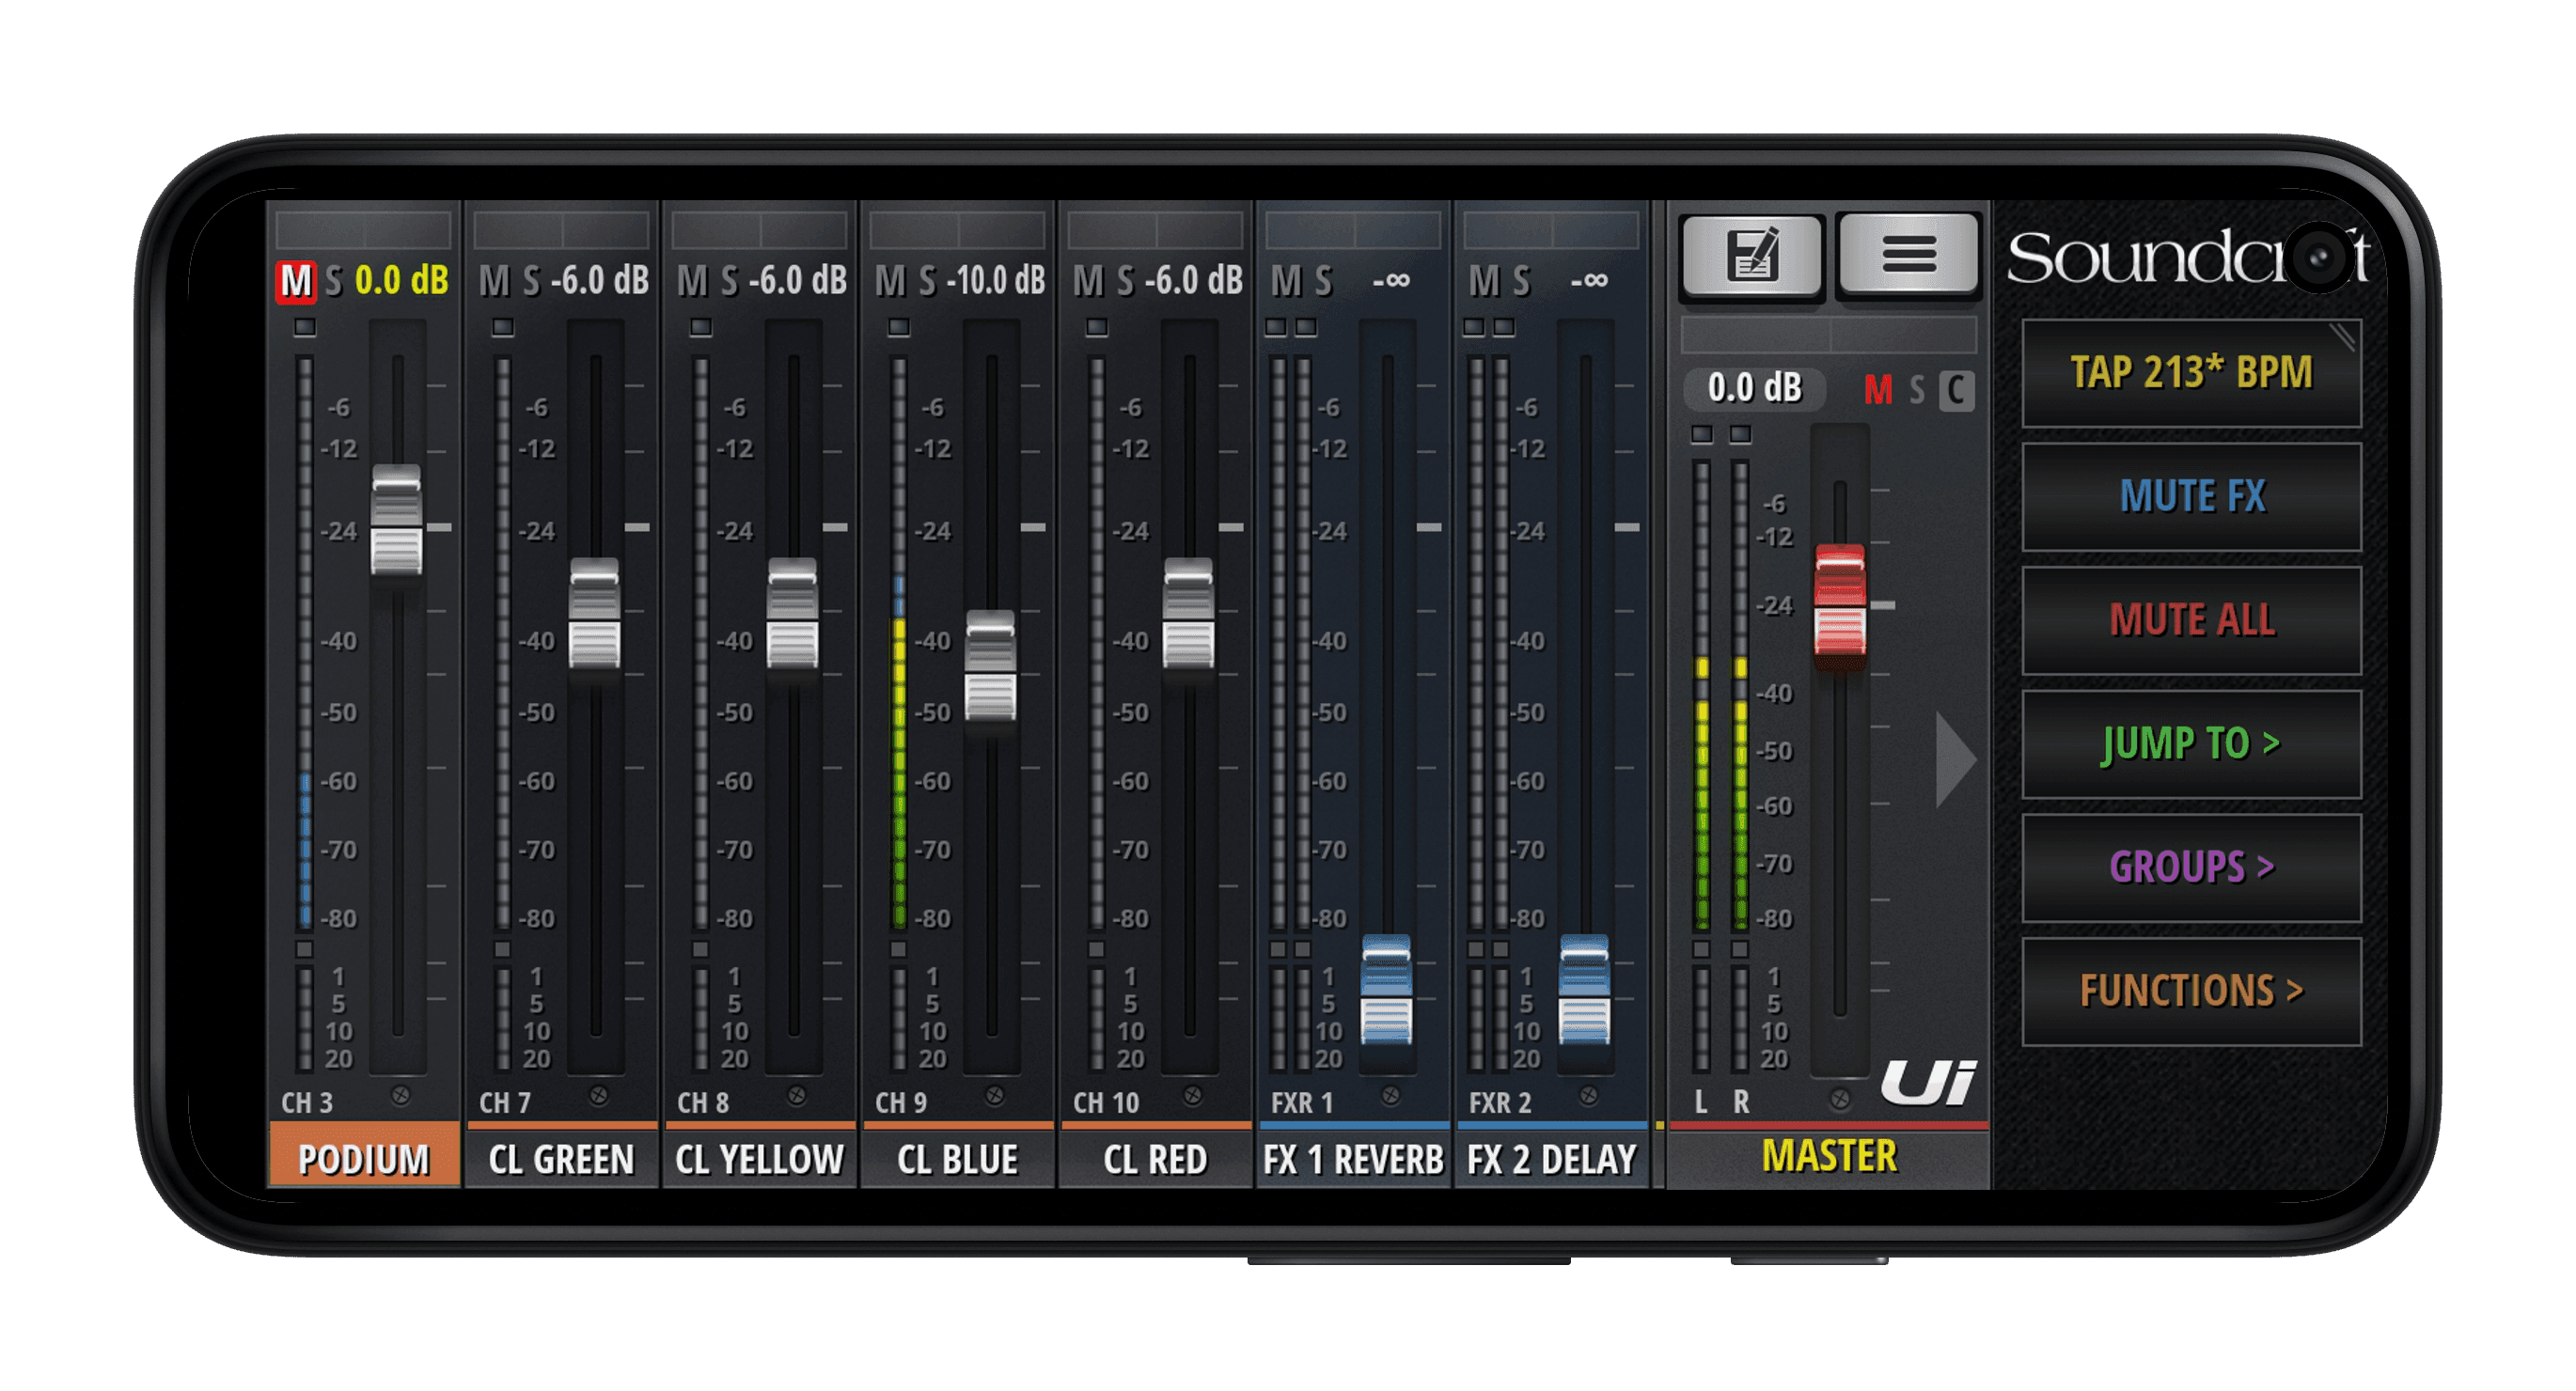This screenshot has width=2576, height=1391.
Task: Click the PODIUM 0.0 dB level readout
Action: click(402, 281)
